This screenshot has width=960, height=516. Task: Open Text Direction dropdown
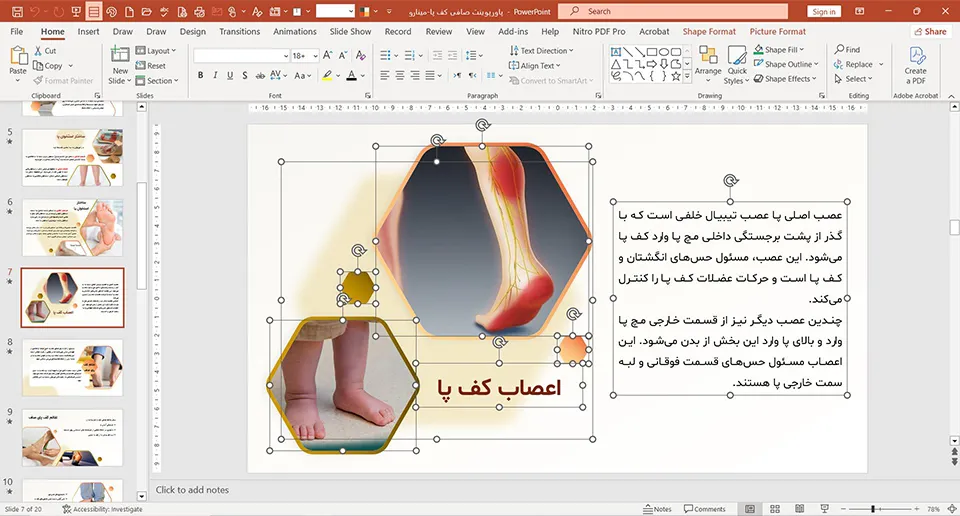coord(541,51)
